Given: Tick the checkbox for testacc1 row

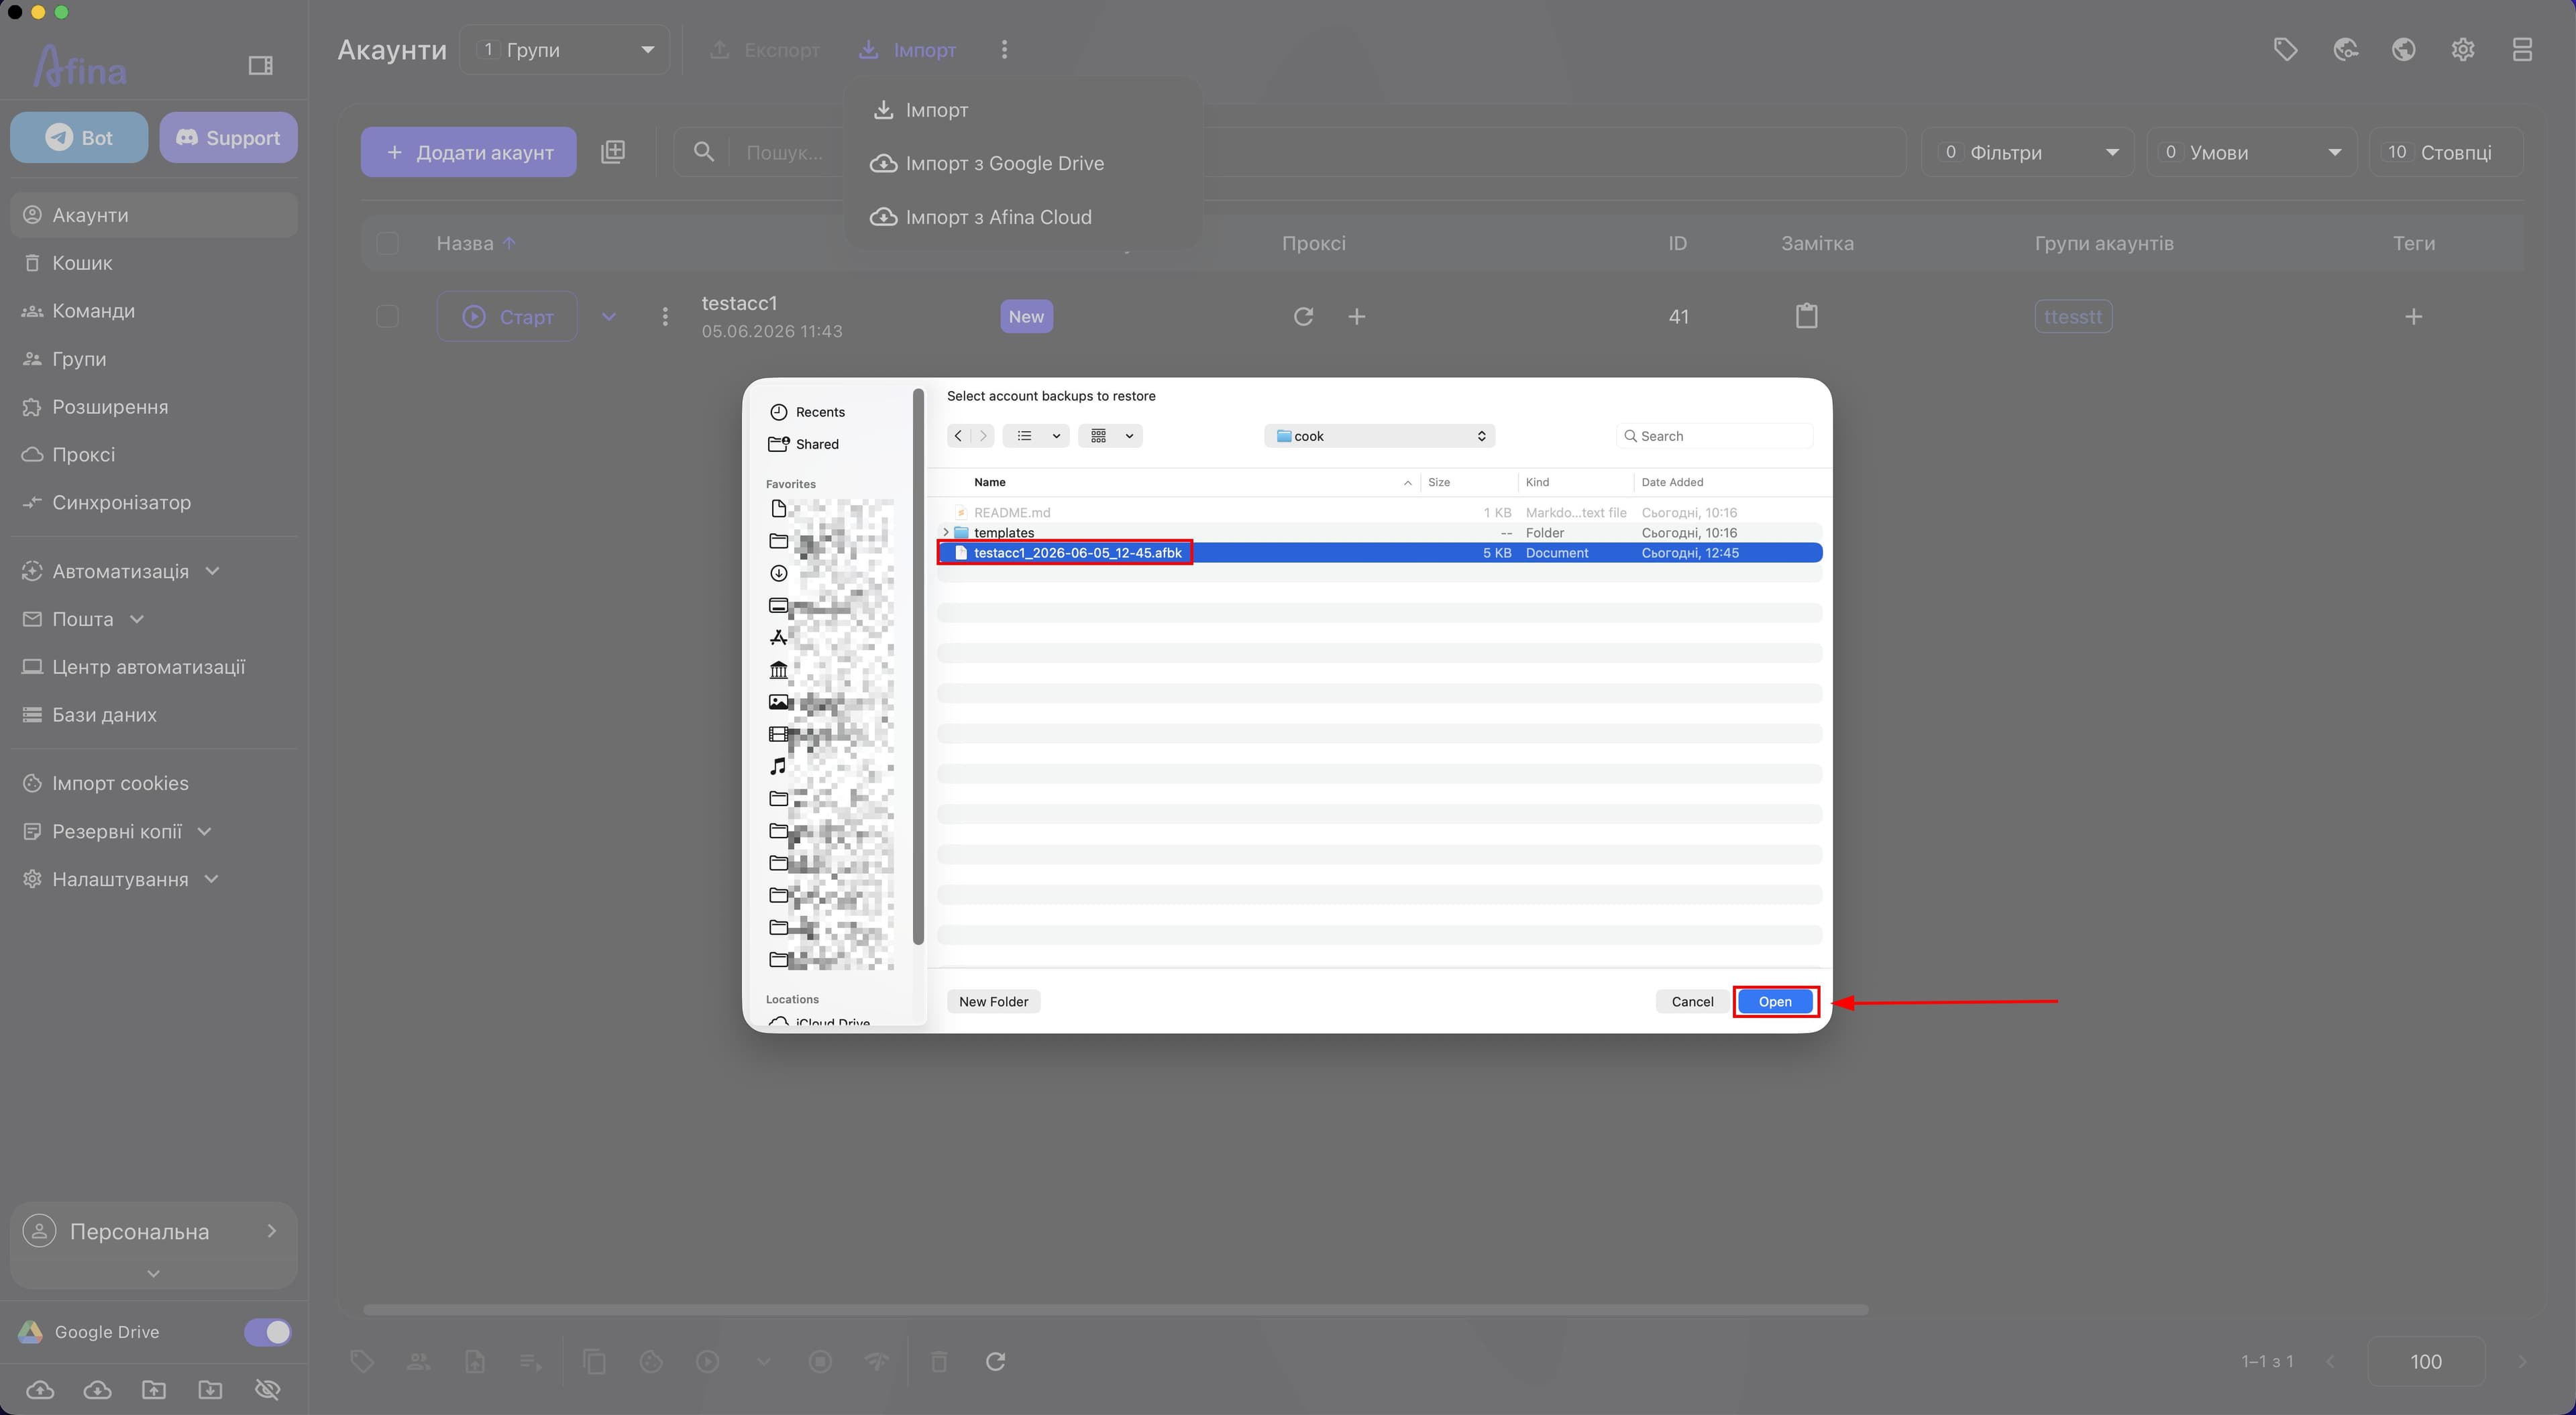Looking at the screenshot, I should click(x=387, y=316).
